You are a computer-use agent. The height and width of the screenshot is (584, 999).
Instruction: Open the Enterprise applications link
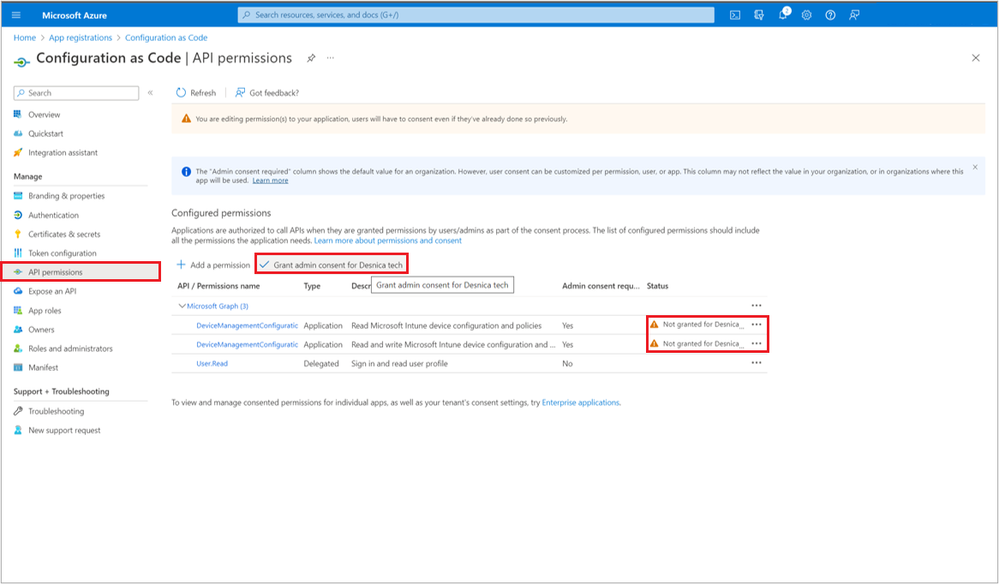point(580,402)
